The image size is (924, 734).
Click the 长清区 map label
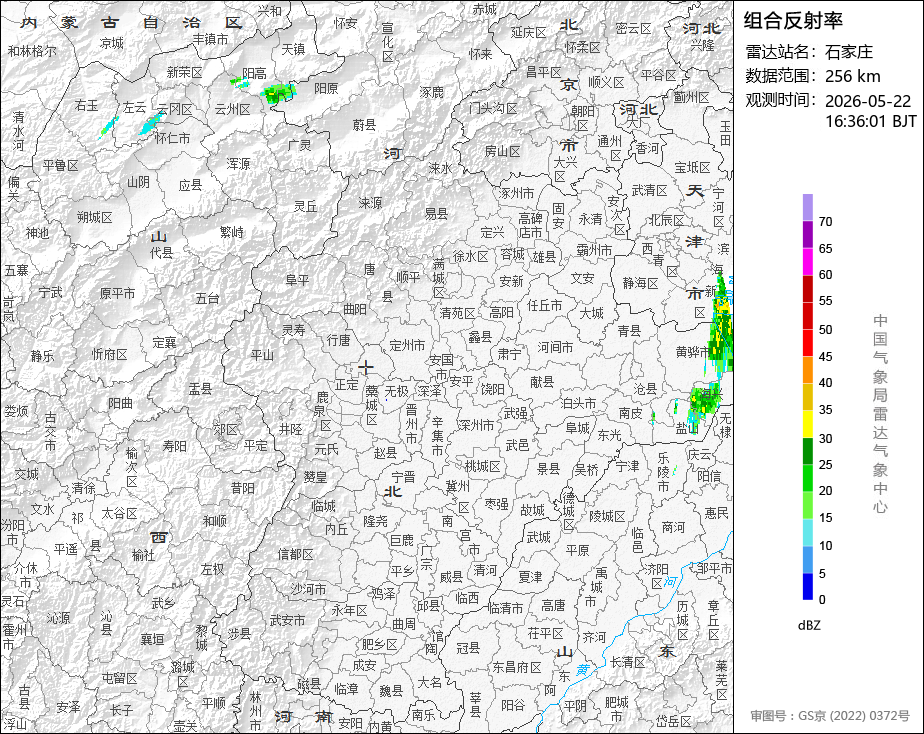pyautogui.click(x=628, y=662)
